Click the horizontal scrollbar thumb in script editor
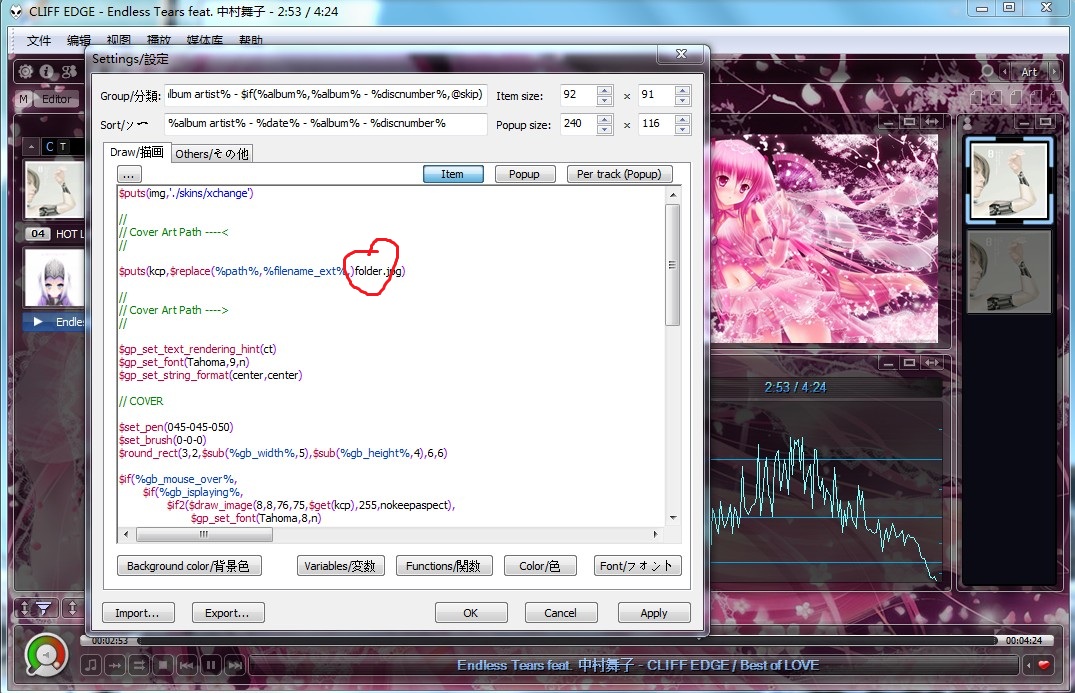This screenshot has height=693, width=1075. pos(204,534)
